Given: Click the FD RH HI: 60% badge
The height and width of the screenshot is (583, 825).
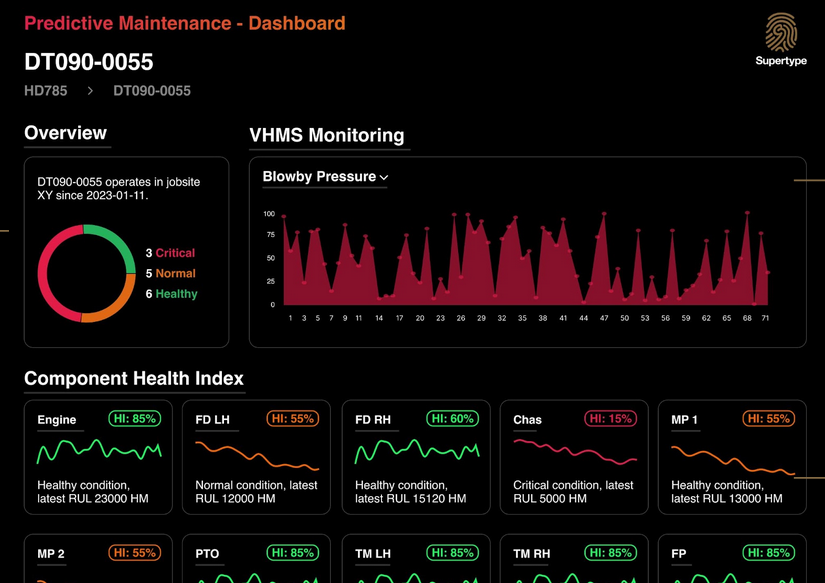Looking at the screenshot, I should 452,419.
